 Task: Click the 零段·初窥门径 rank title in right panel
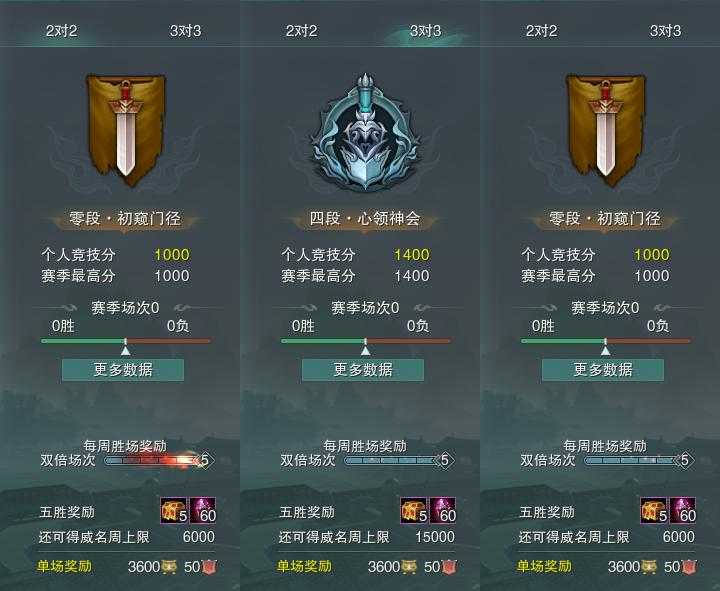(605, 219)
